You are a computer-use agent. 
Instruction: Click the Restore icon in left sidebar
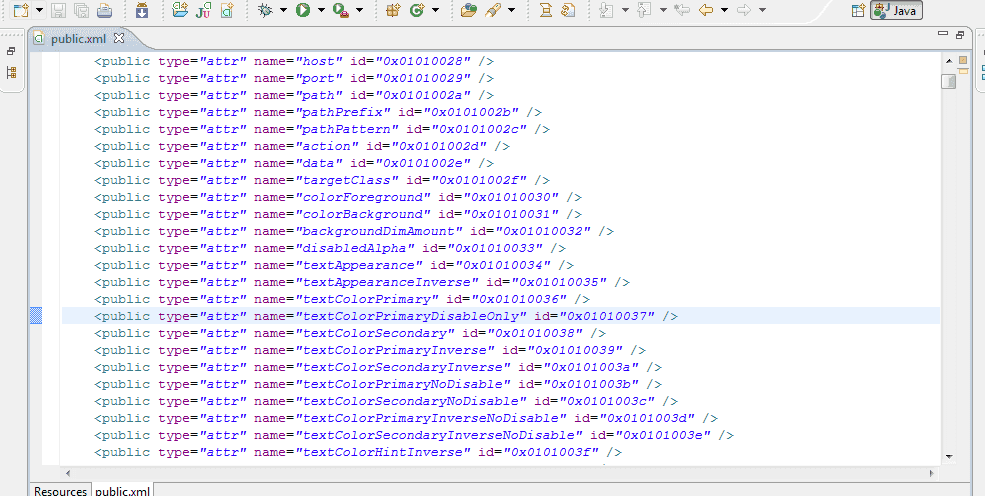point(11,51)
